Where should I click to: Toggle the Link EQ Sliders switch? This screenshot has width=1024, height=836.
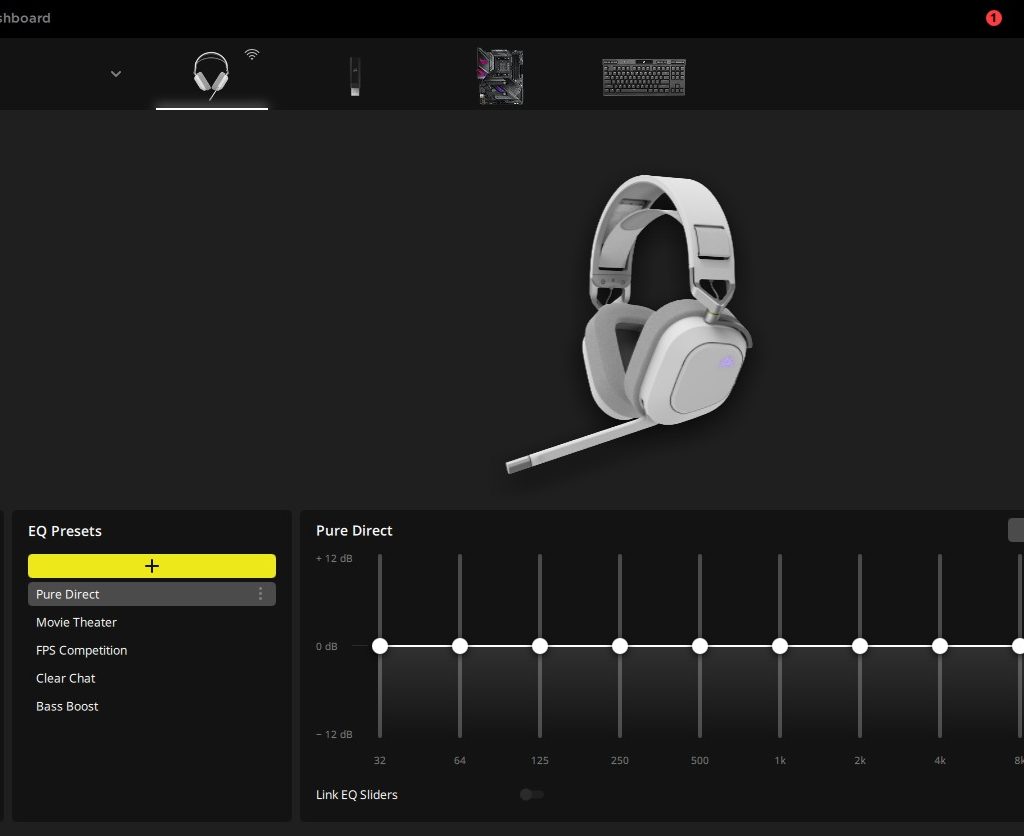(x=531, y=794)
